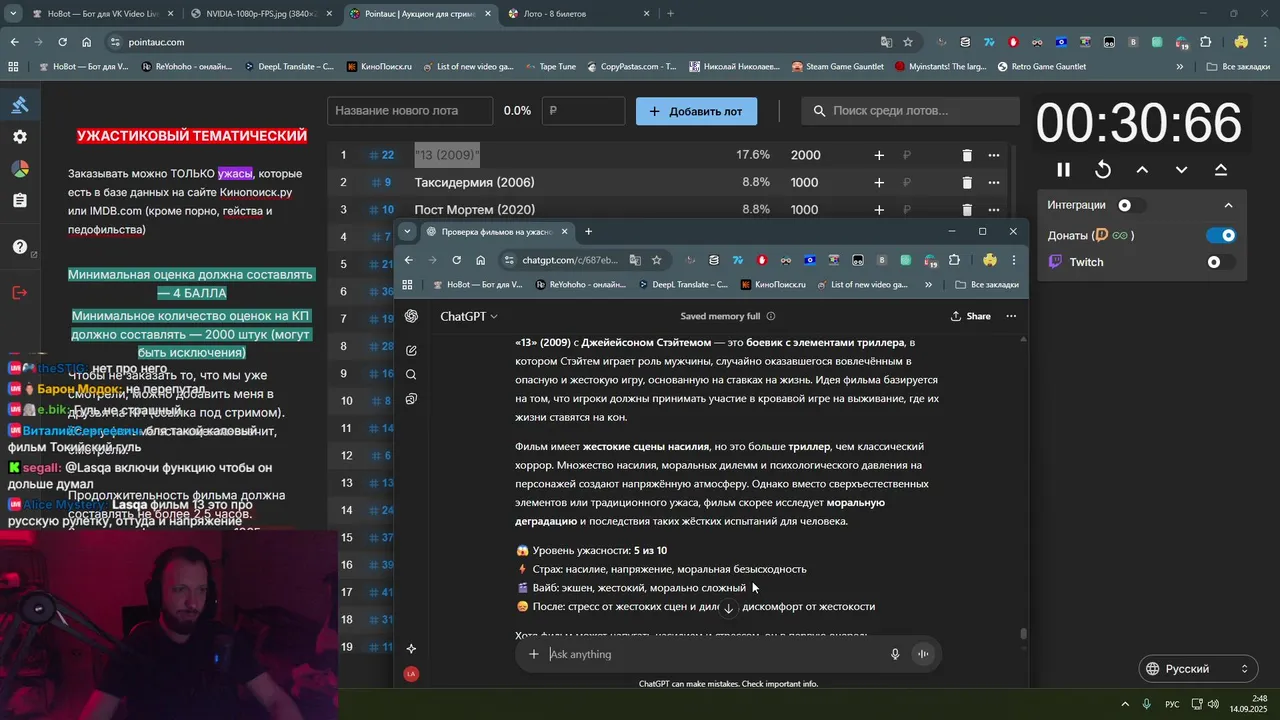
Task: Jump to bottom of ChatGPT conversation arrow
Action: tap(729, 608)
